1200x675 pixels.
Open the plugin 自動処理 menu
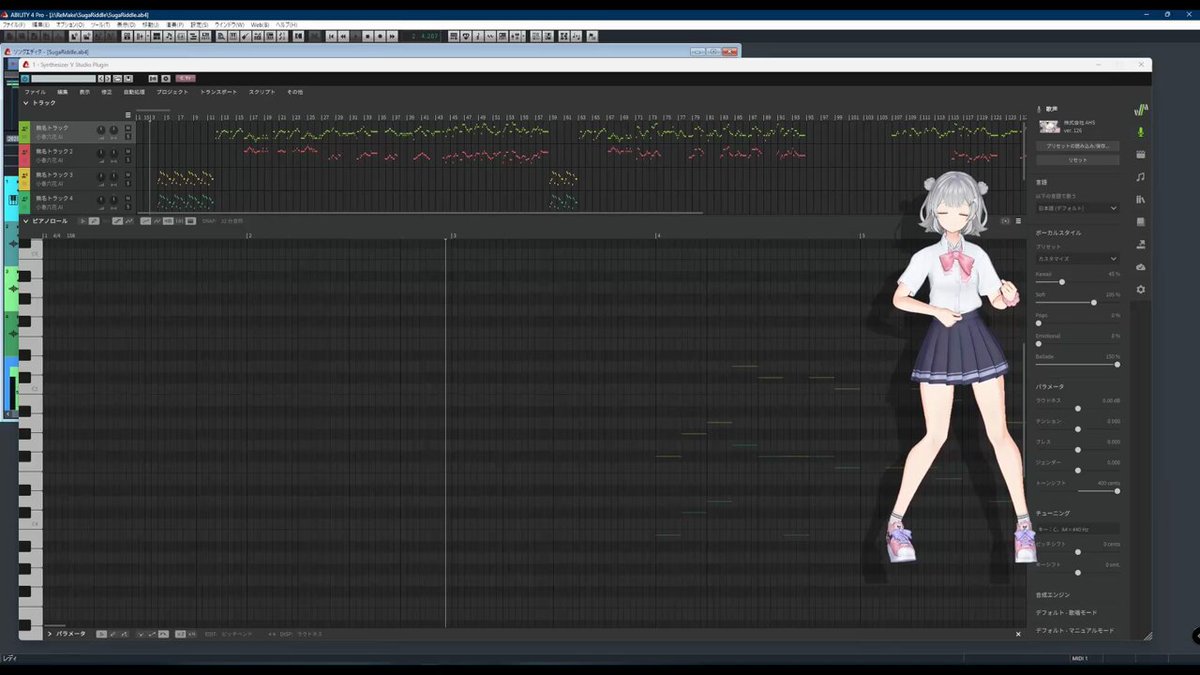click(x=134, y=92)
